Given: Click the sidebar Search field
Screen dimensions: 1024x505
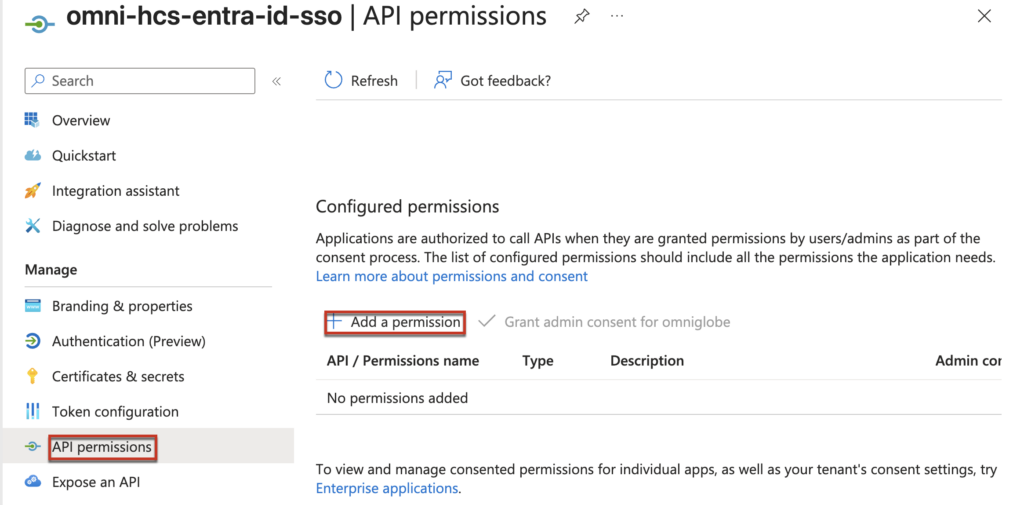Looking at the screenshot, I should (x=140, y=81).
